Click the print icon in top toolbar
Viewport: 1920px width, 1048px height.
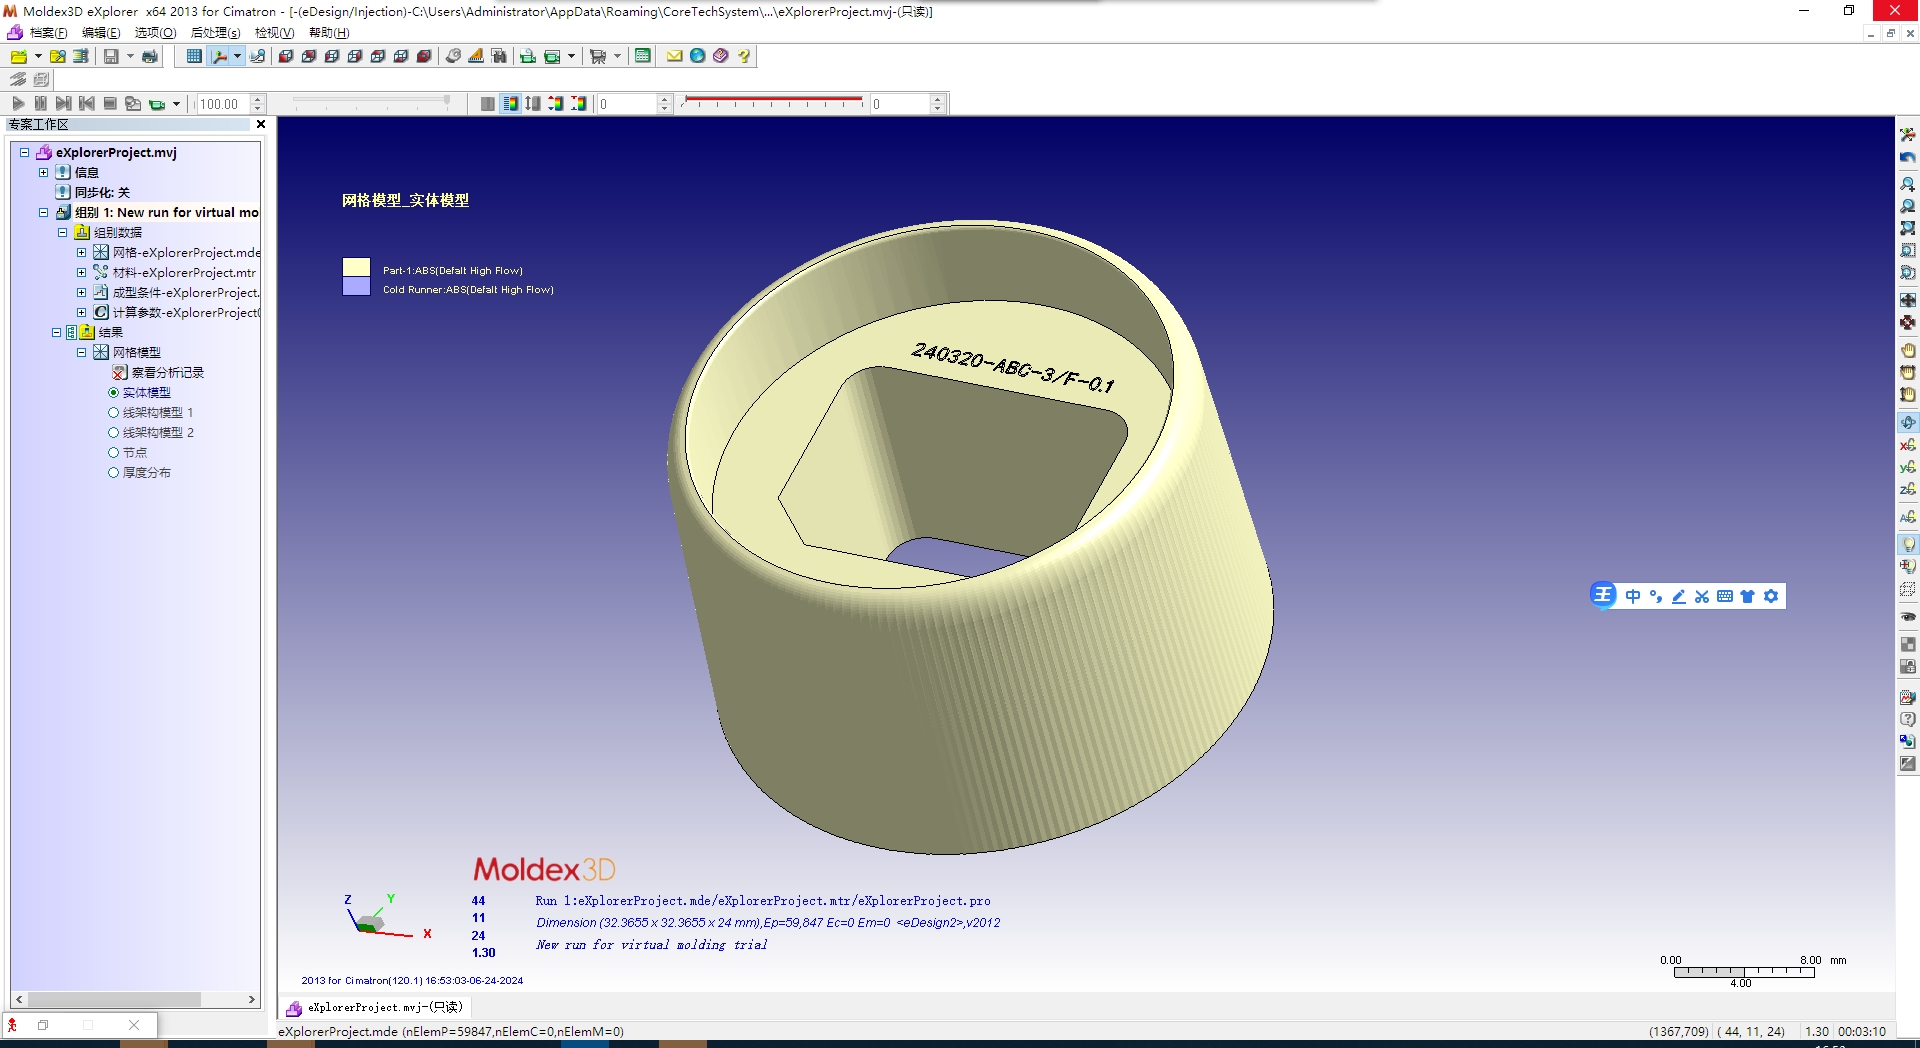tap(150, 57)
